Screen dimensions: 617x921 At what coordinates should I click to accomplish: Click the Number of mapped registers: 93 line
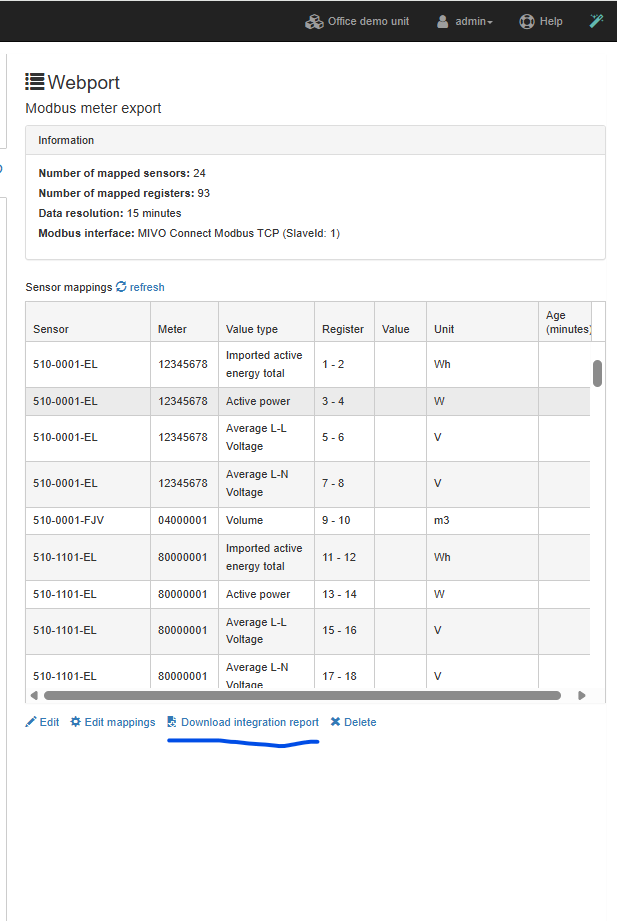[x=124, y=193]
